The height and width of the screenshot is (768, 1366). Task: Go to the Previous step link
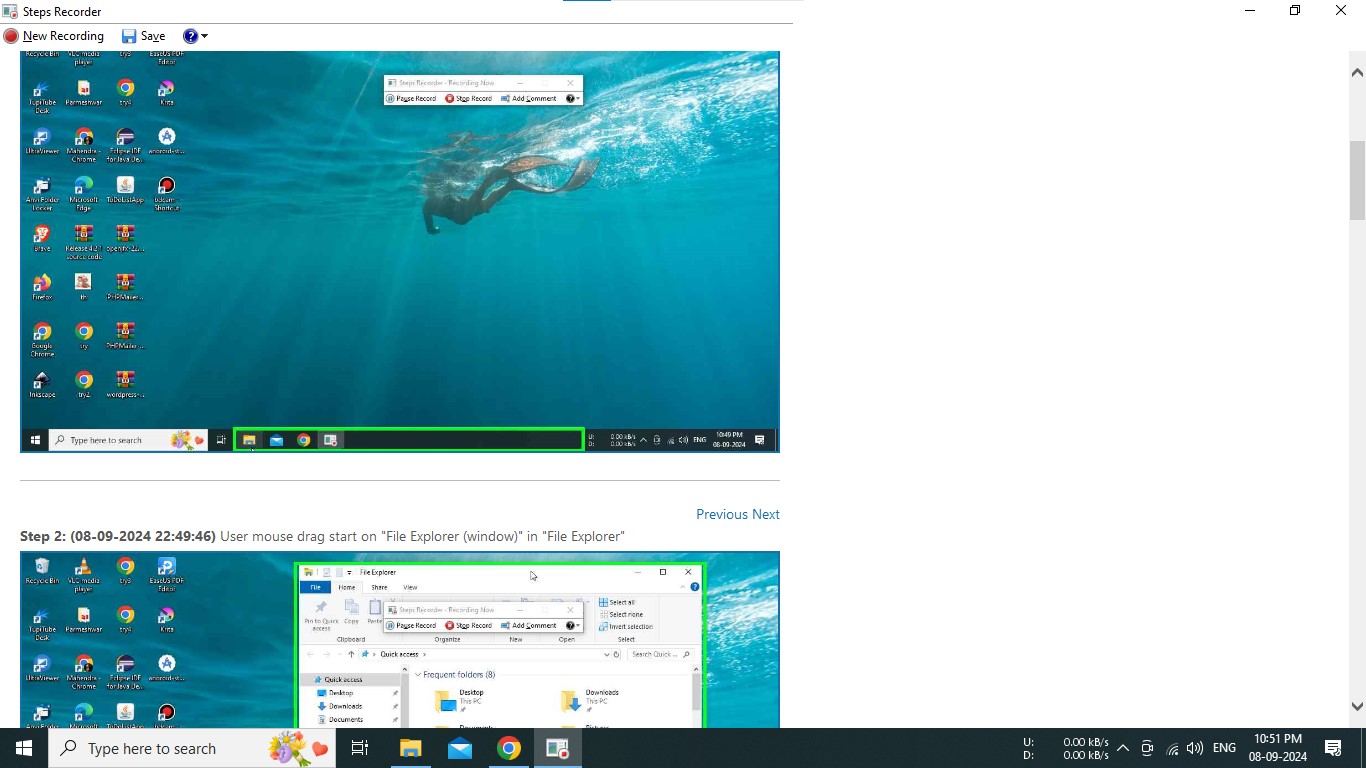click(722, 514)
